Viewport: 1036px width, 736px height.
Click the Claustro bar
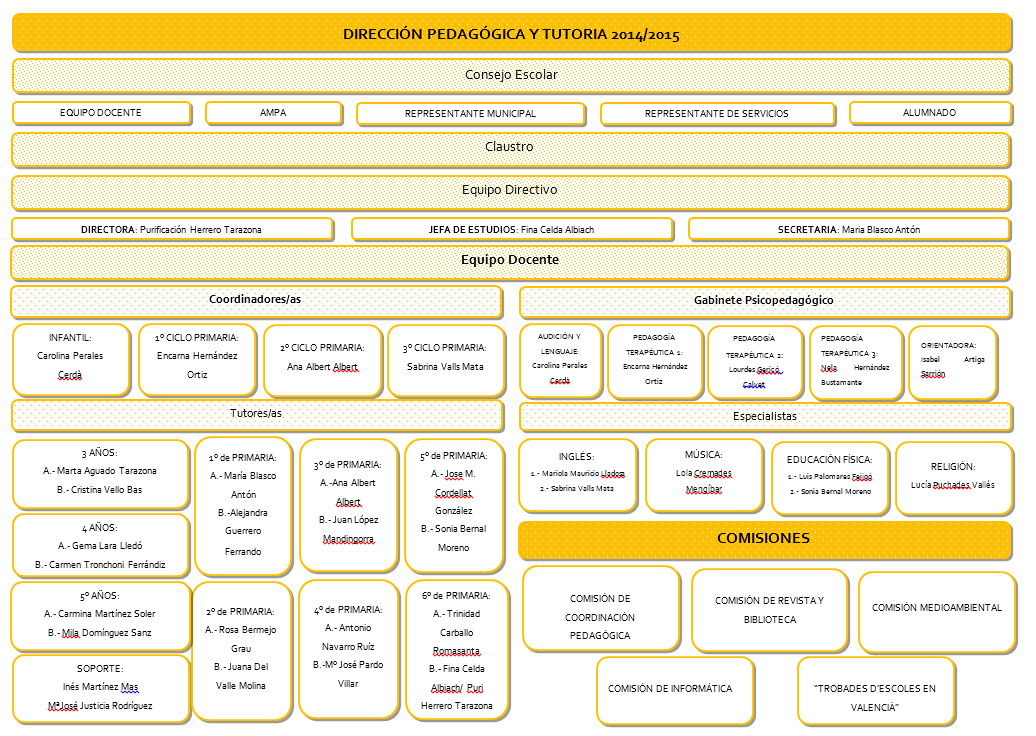(510, 148)
